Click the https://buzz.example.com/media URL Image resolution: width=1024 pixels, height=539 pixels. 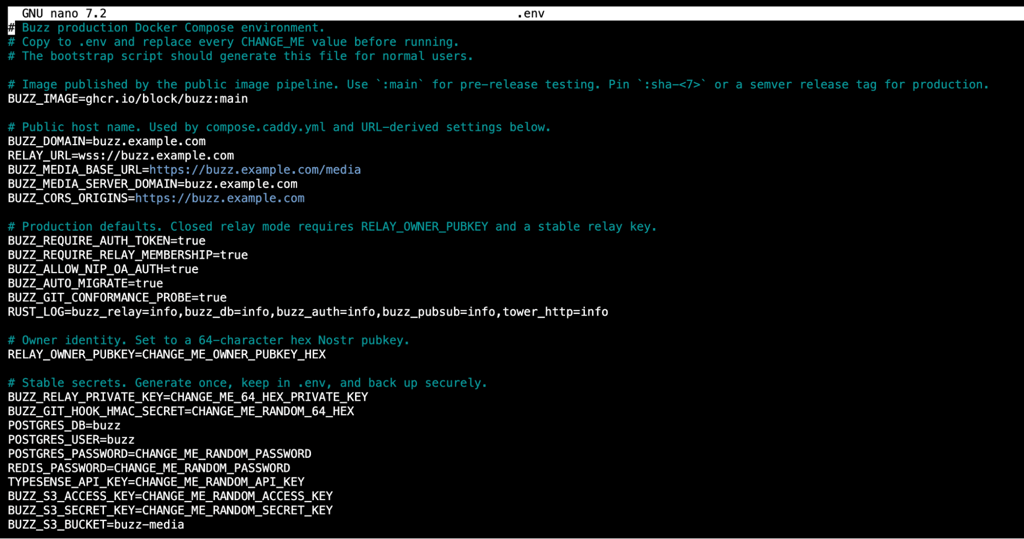tap(255, 170)
